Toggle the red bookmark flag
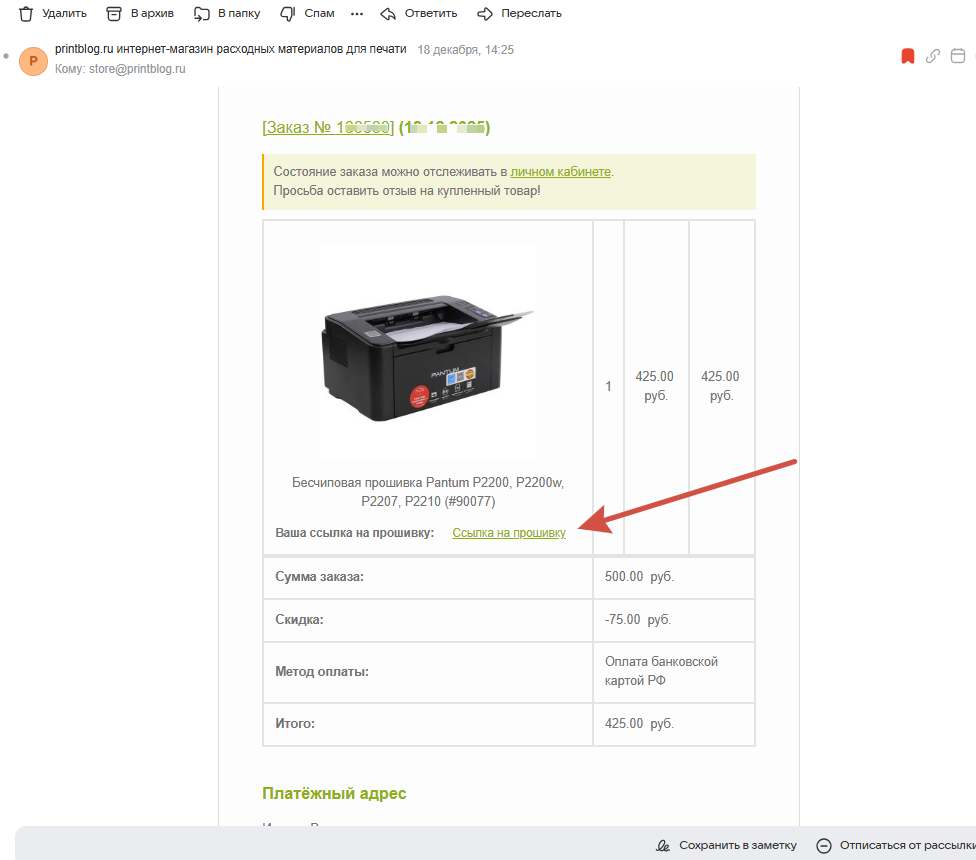The height and width of the screenshot is (860, 976). [908, 56]
